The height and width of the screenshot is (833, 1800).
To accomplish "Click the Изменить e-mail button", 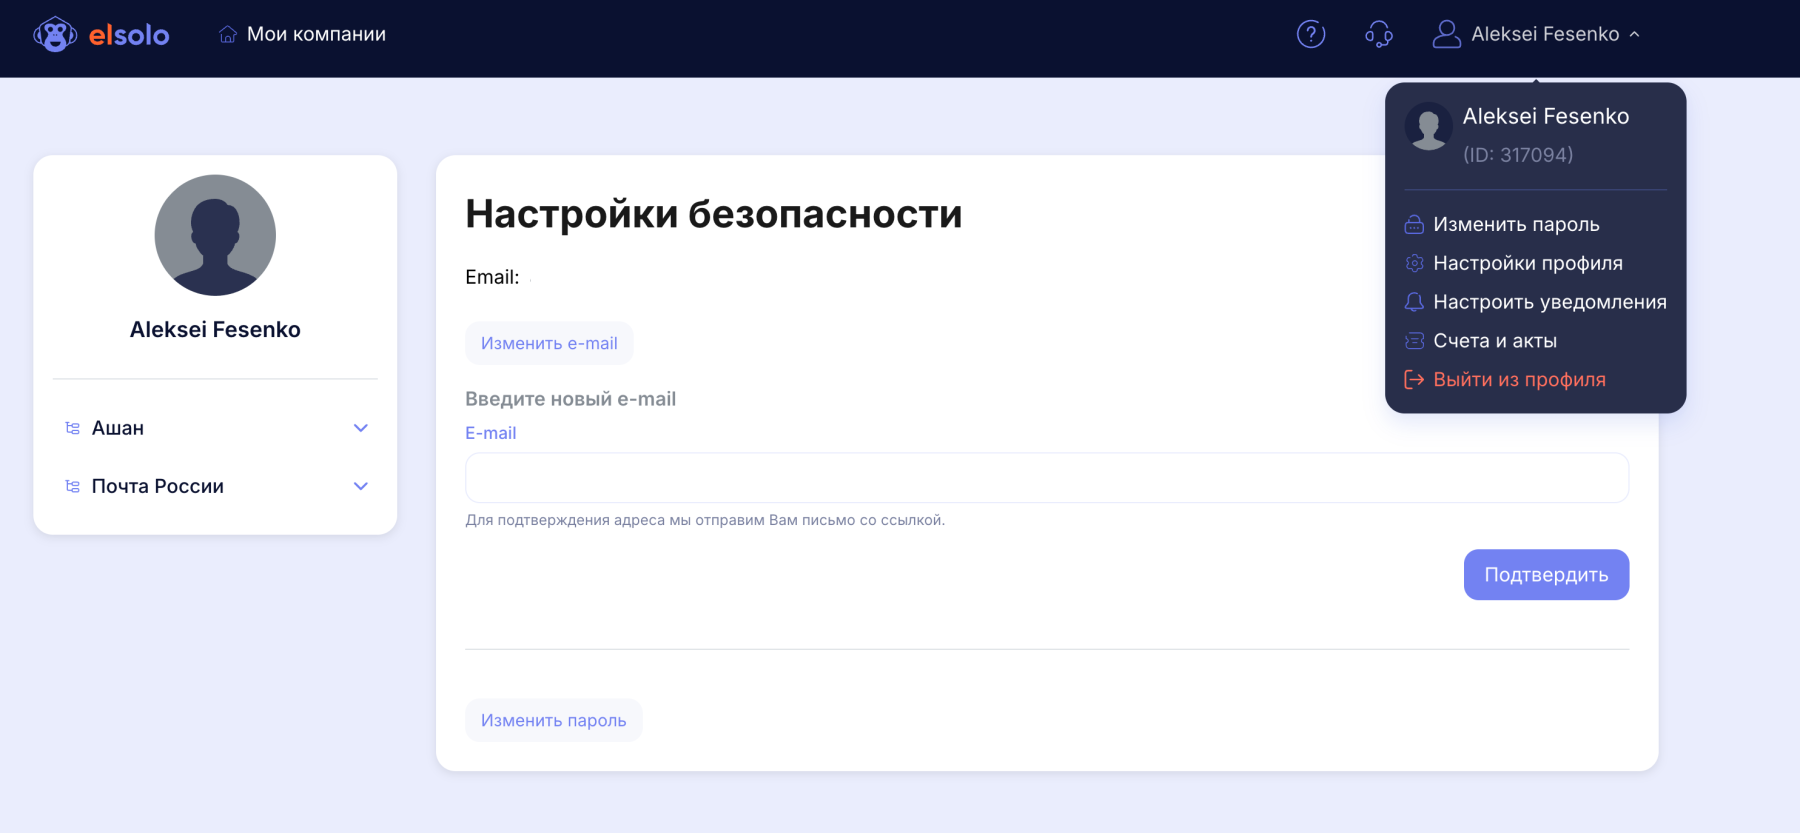I will click(549, 343).
